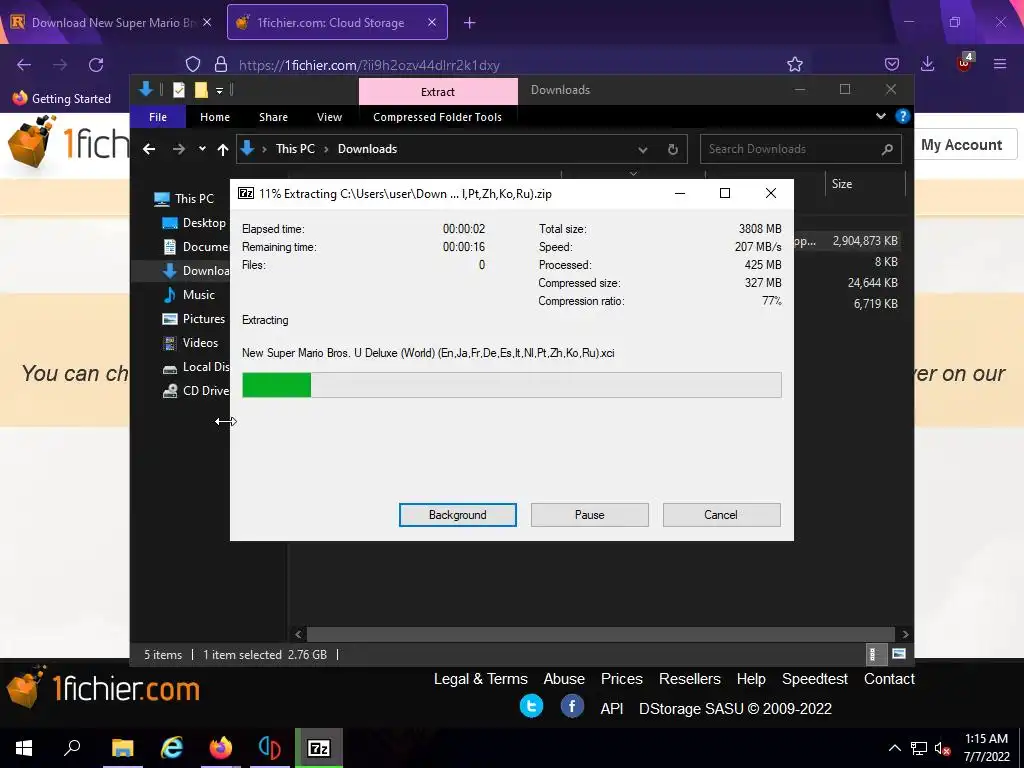Viewport: 1024px width, 768px height.
Task: Click Downloads in the address breadcrumb
Action: coord(367,149)
